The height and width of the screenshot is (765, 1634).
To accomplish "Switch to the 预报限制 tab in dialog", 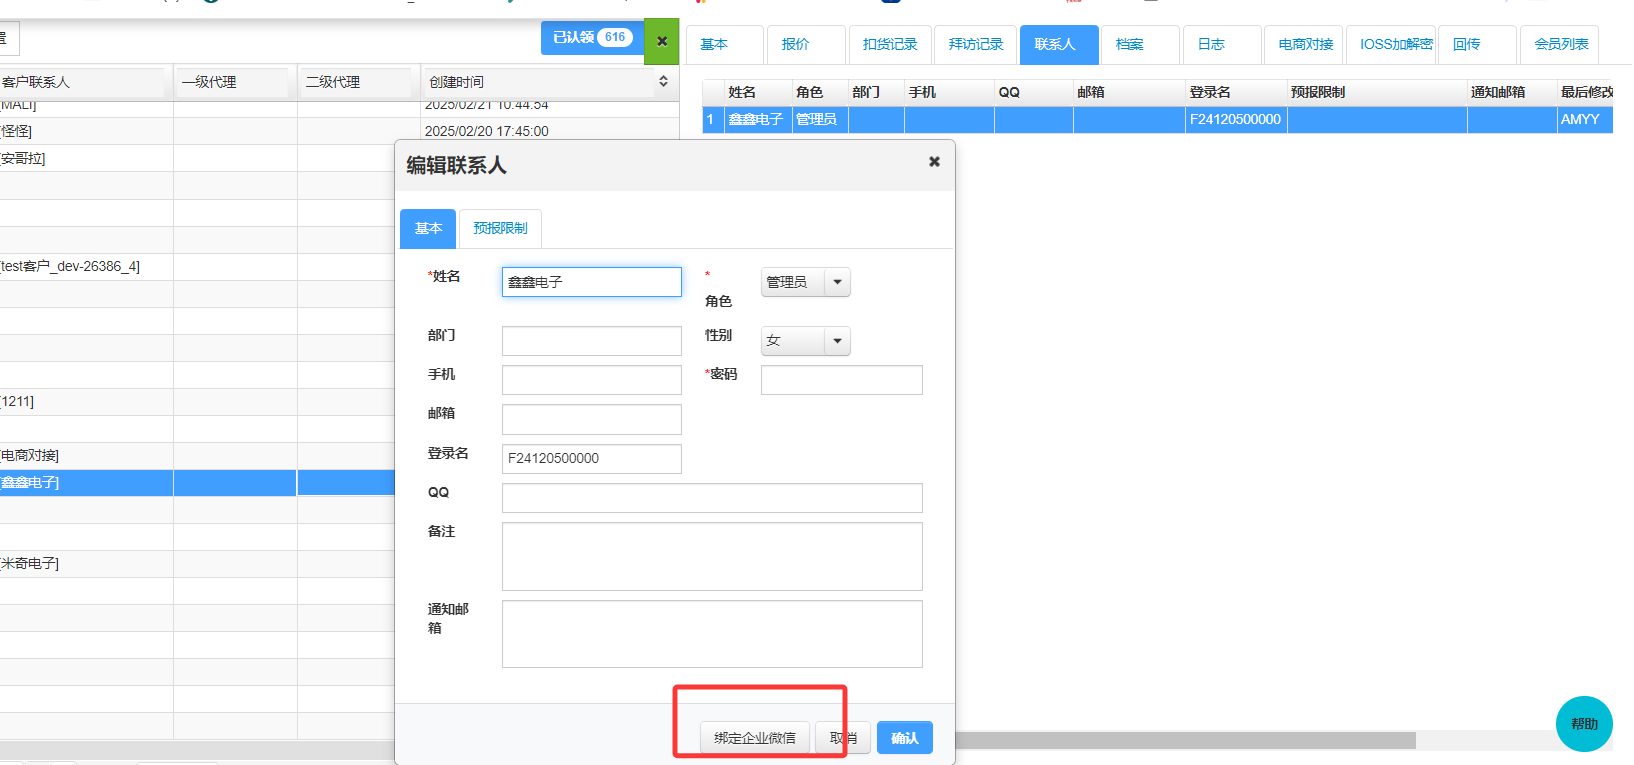I will coord(500,229).
